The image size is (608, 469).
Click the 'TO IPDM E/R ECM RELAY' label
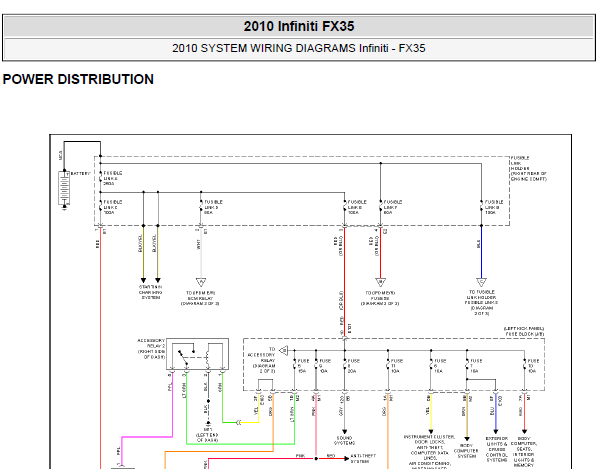click(x=200, y=298)
